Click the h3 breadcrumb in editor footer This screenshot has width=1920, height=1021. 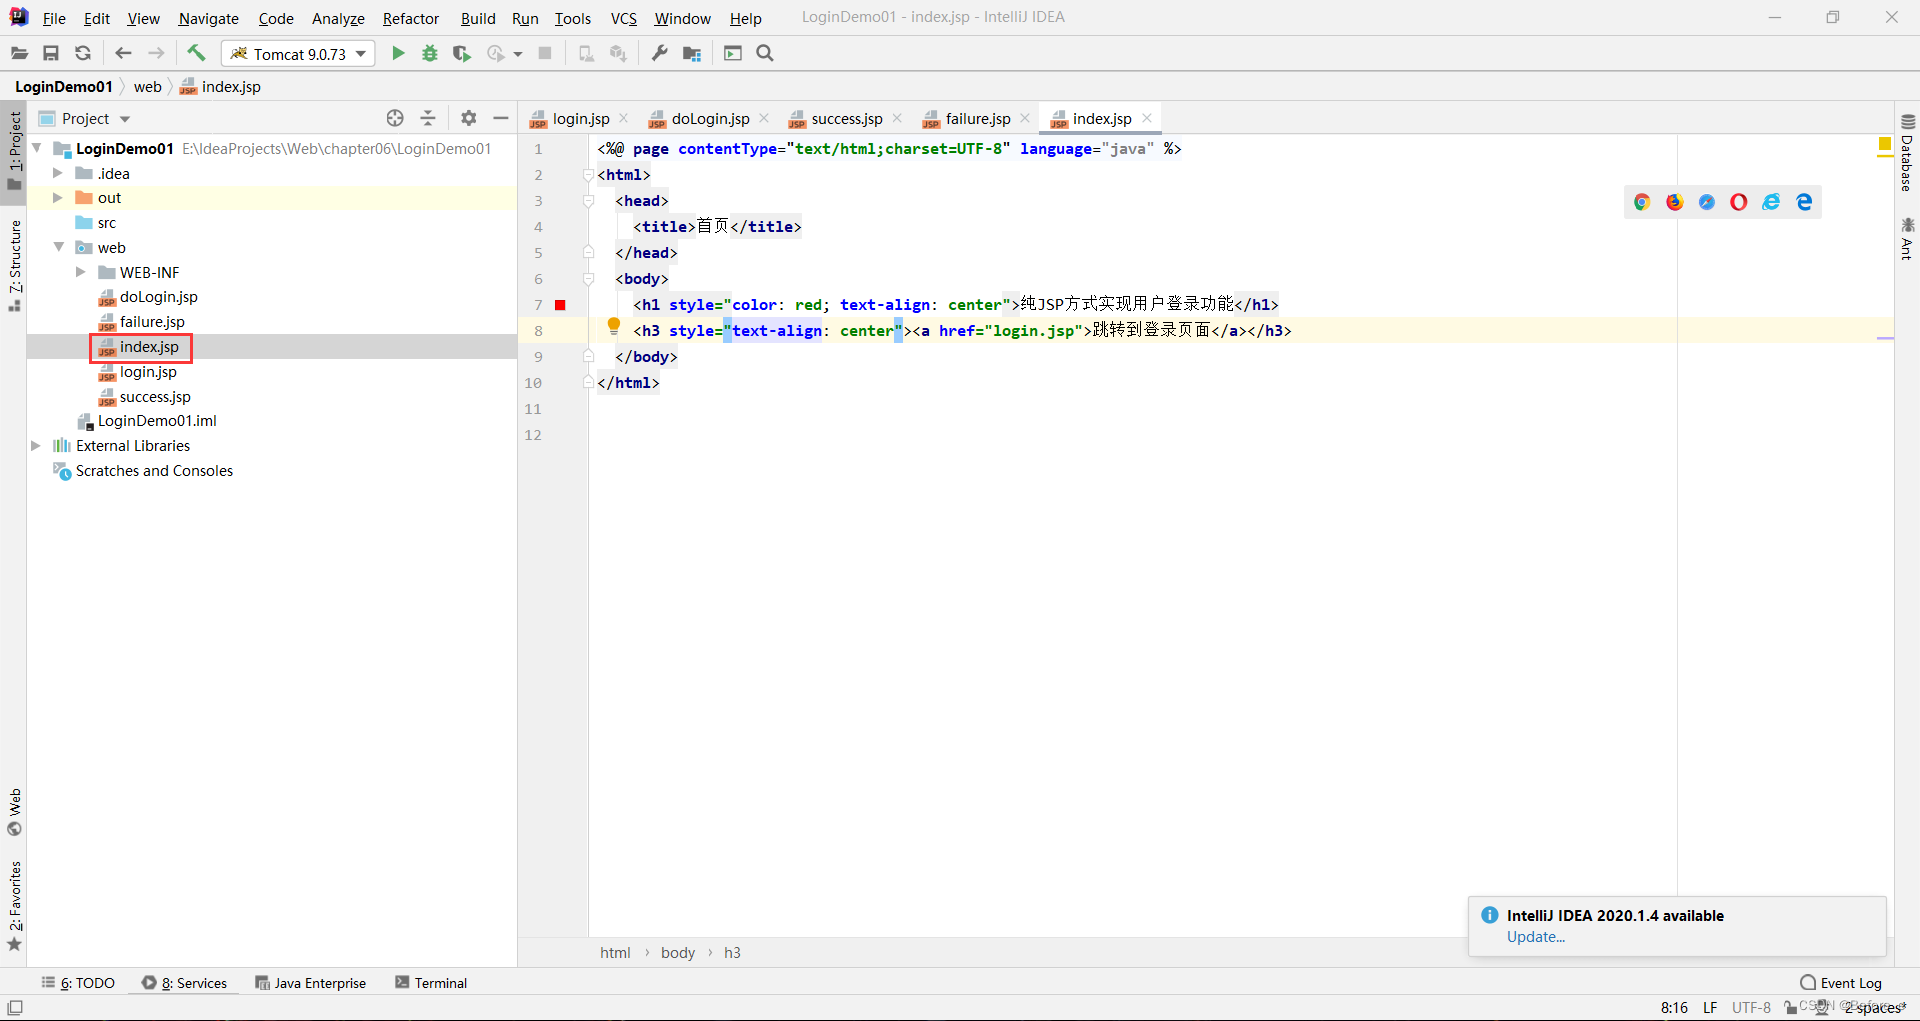click(x=732, y=953)
